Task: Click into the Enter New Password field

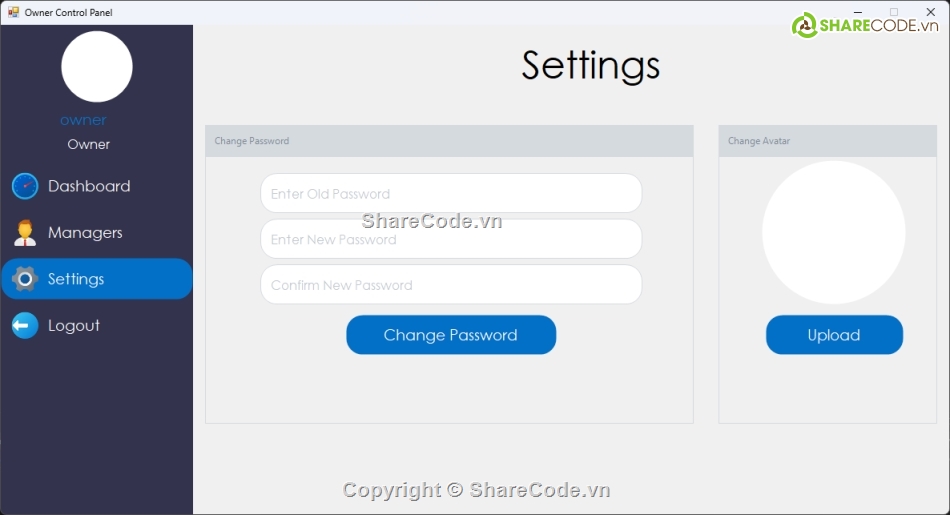Action: (450, 239)
